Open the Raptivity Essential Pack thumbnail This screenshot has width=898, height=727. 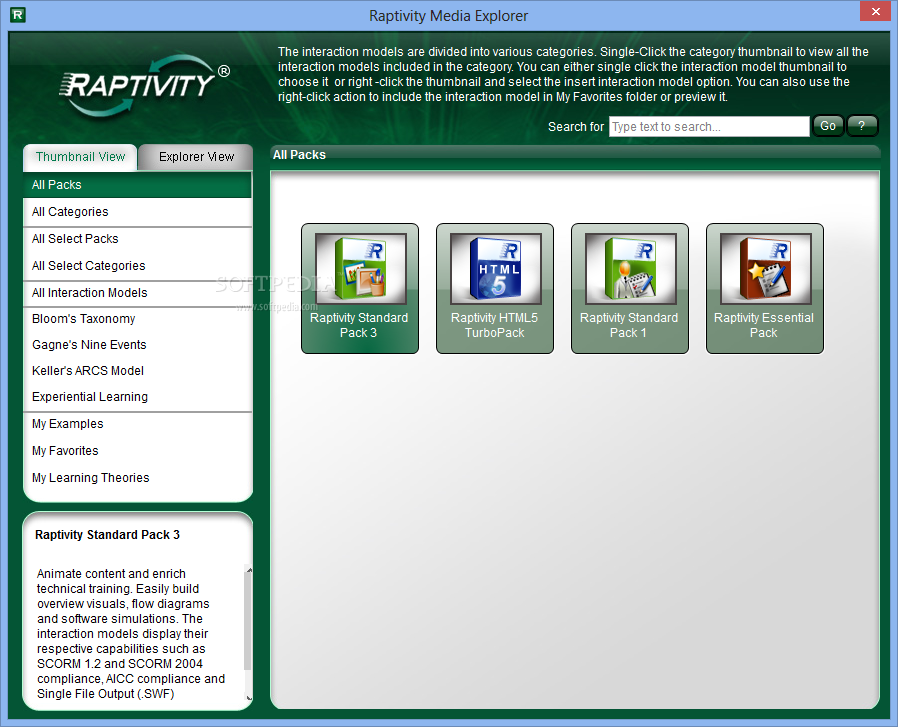(x=765, y=288)
